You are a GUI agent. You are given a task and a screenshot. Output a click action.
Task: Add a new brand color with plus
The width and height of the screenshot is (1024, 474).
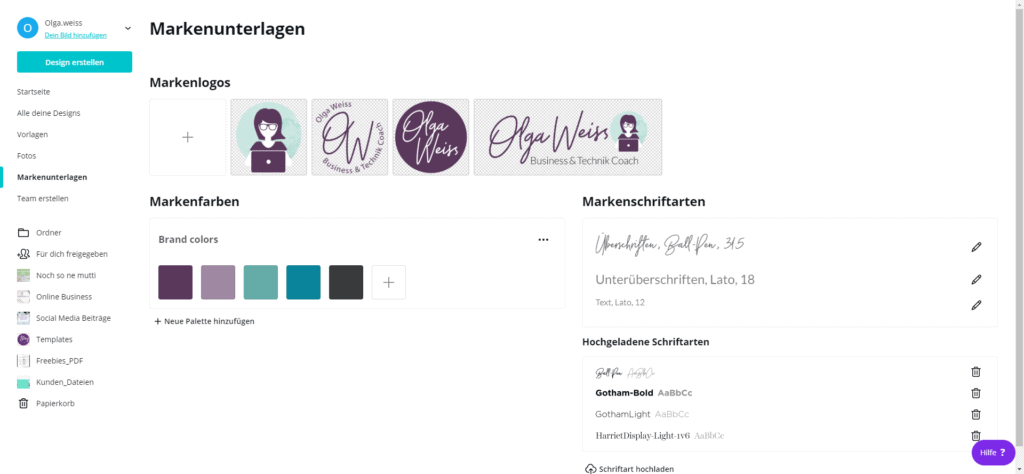[389, 282]
